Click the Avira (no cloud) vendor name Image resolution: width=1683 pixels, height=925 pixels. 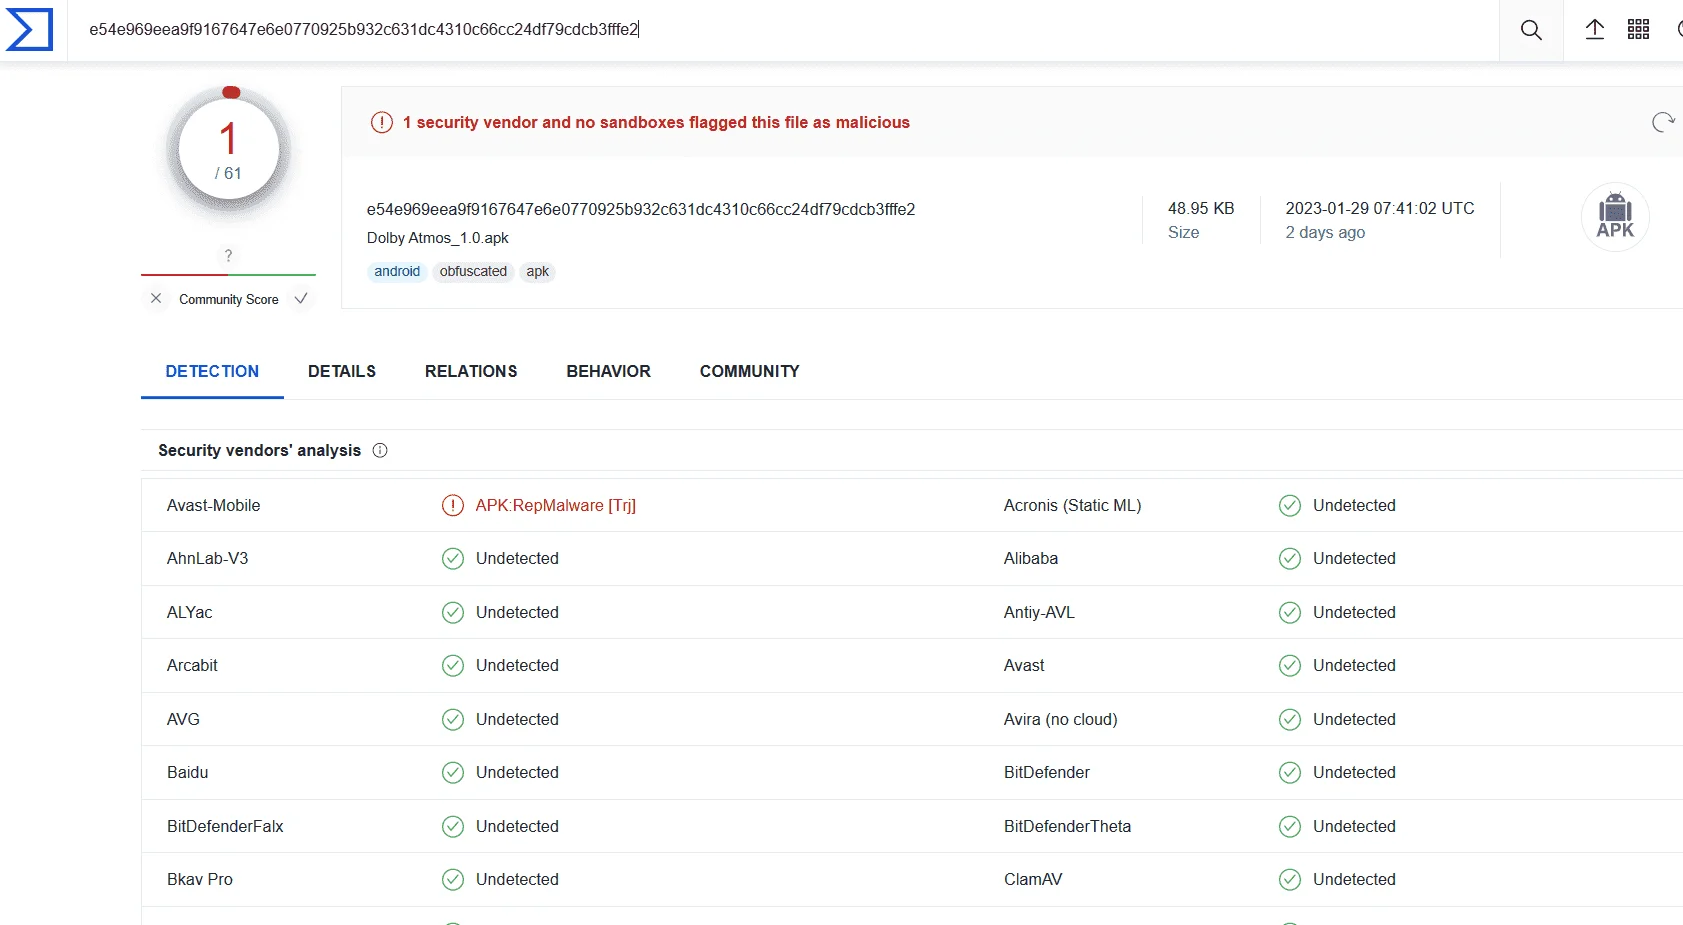[1061, 719]
